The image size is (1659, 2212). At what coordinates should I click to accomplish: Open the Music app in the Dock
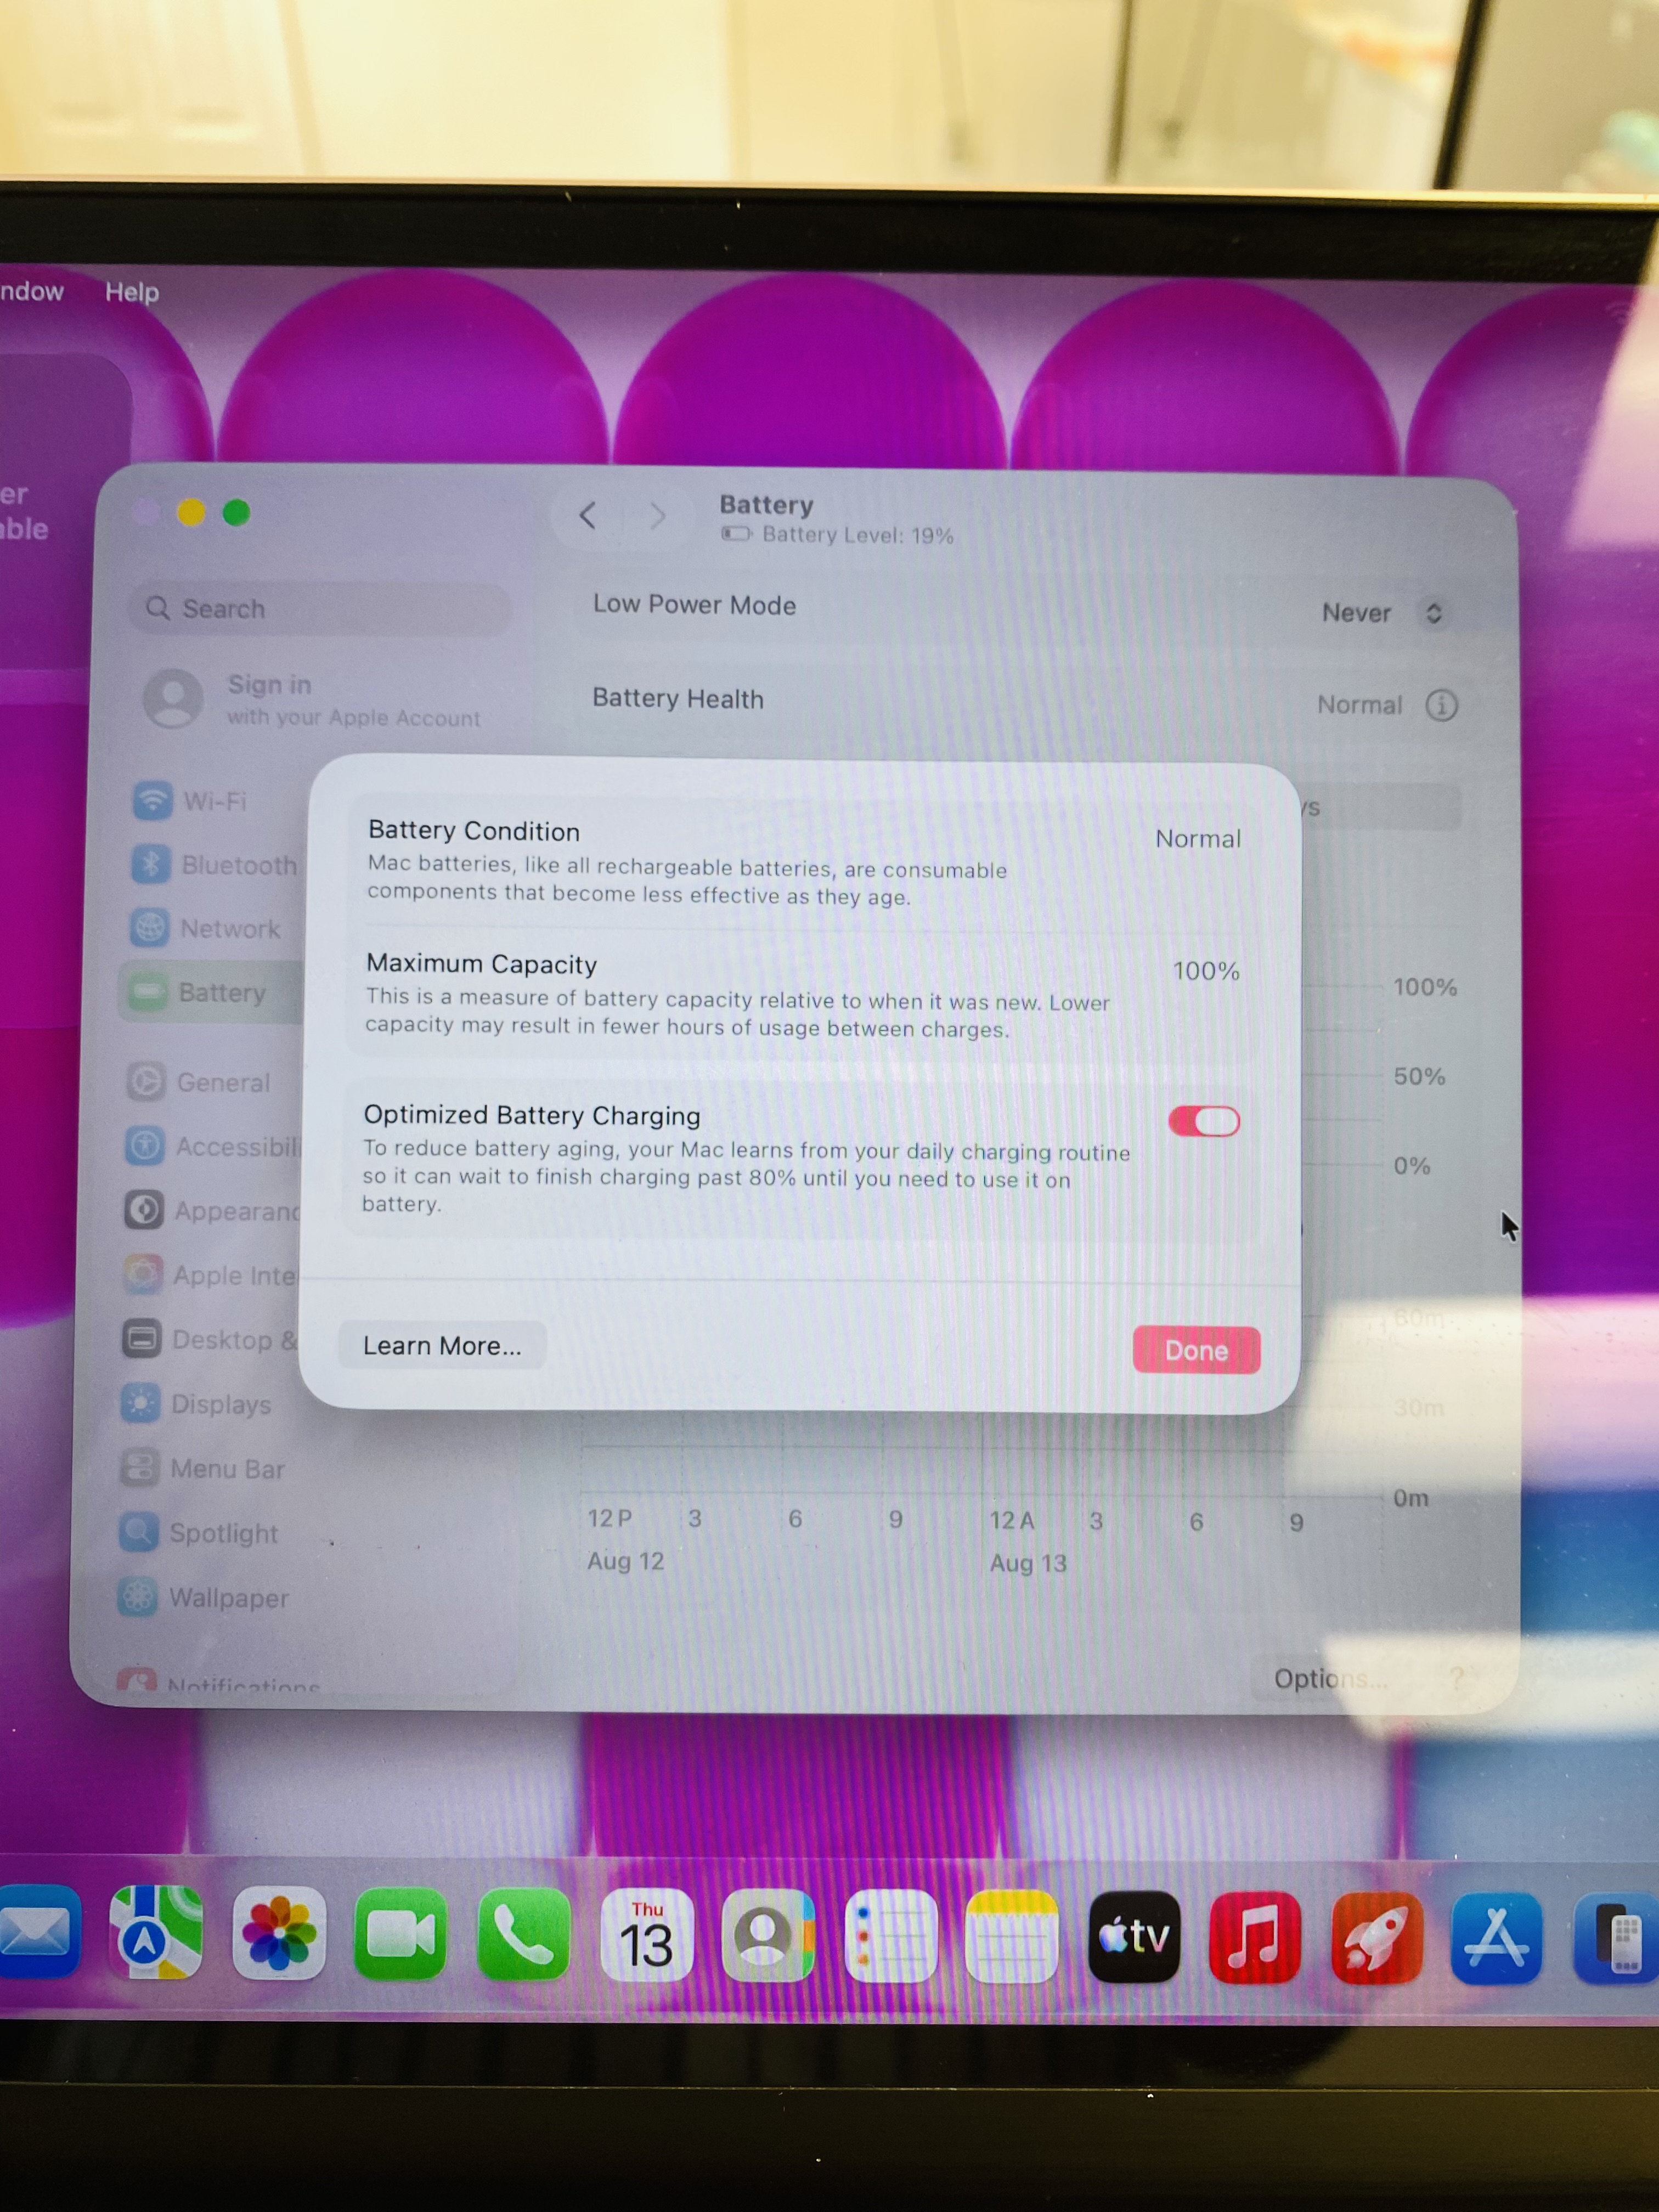(x=1255, y=1938)
